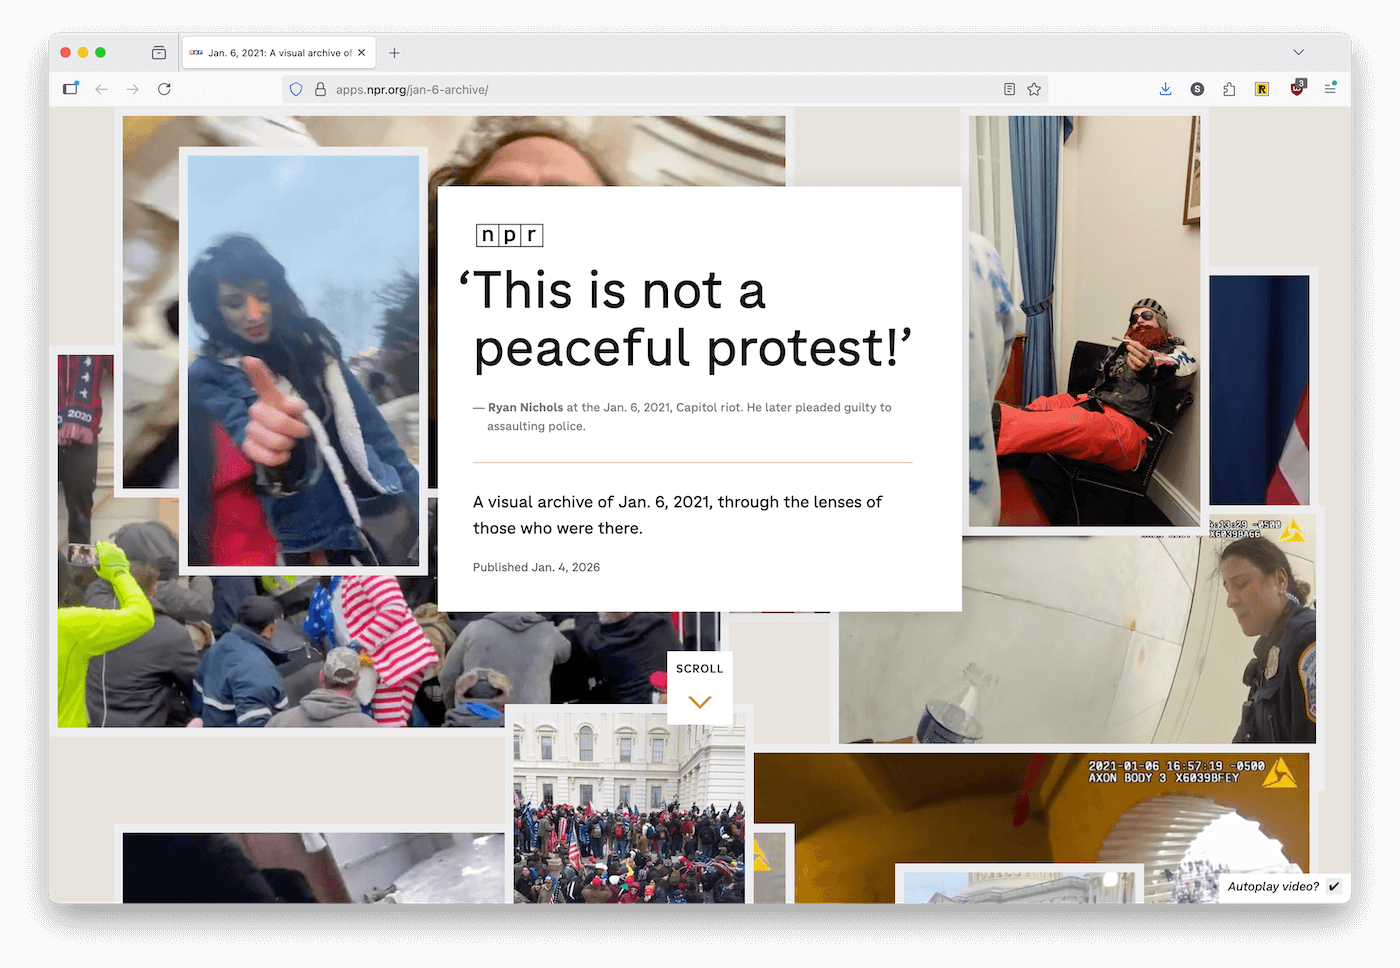Click the uBlock Origin shield extension icon
The width and height of the screenshot is (1400, 968).
click(x=1296, y=88)
